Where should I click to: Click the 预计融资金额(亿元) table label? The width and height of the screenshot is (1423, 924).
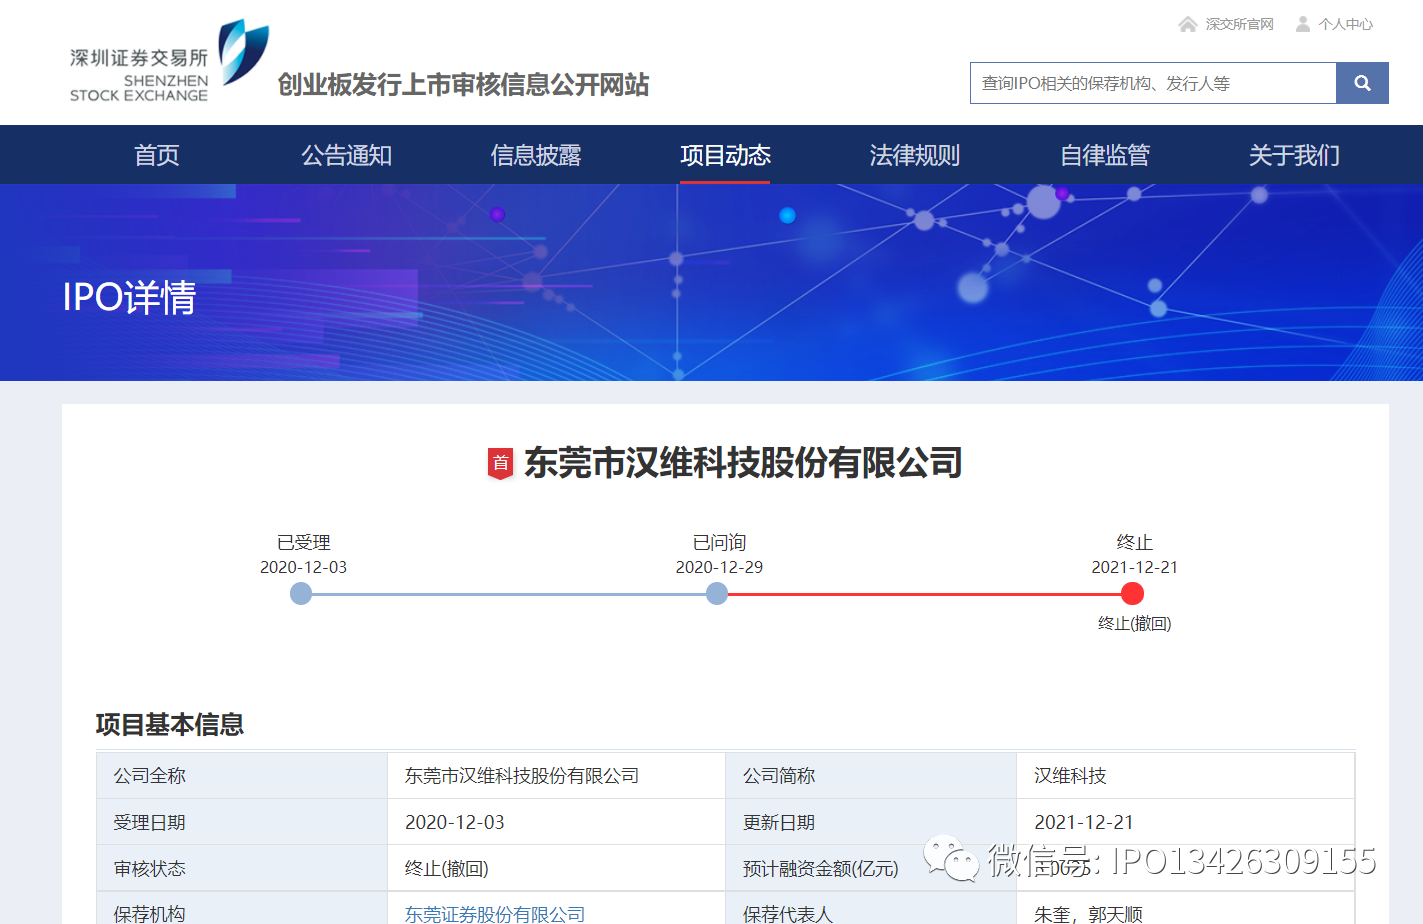pyautogui.click(x=821, y=868)
